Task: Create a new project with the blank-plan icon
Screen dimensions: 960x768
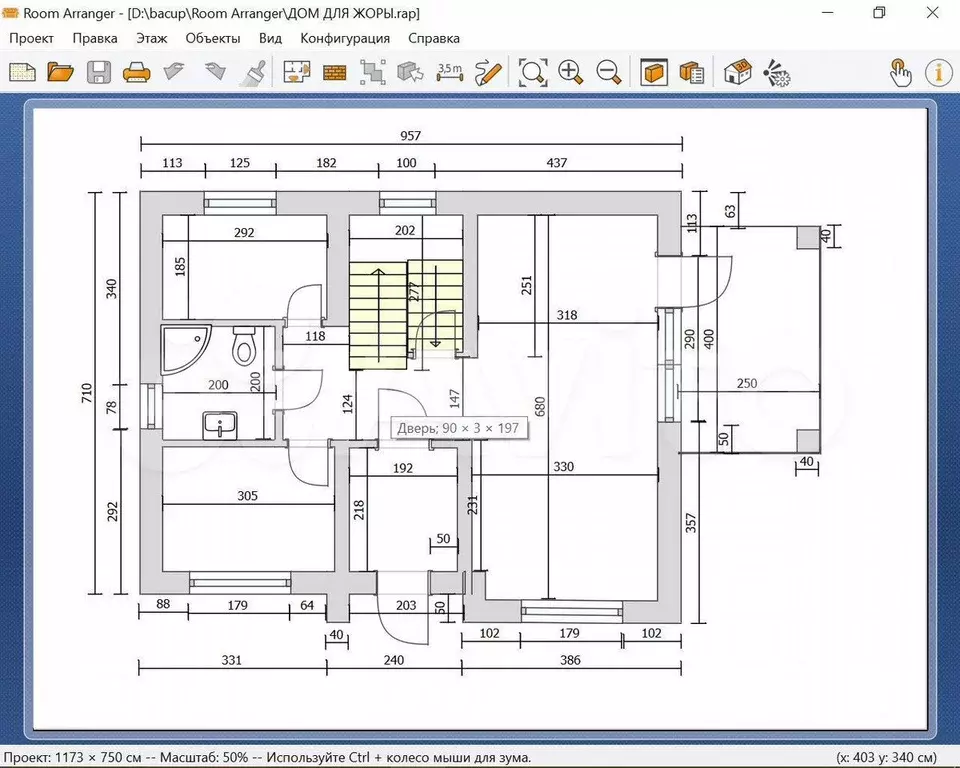Action: point(22,72)
